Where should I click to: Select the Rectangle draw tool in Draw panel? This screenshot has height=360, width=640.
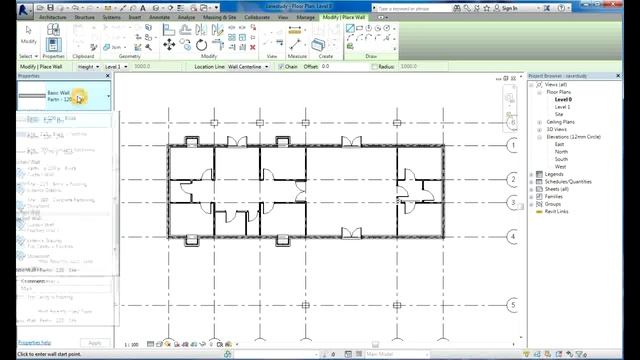pos(359,28)
